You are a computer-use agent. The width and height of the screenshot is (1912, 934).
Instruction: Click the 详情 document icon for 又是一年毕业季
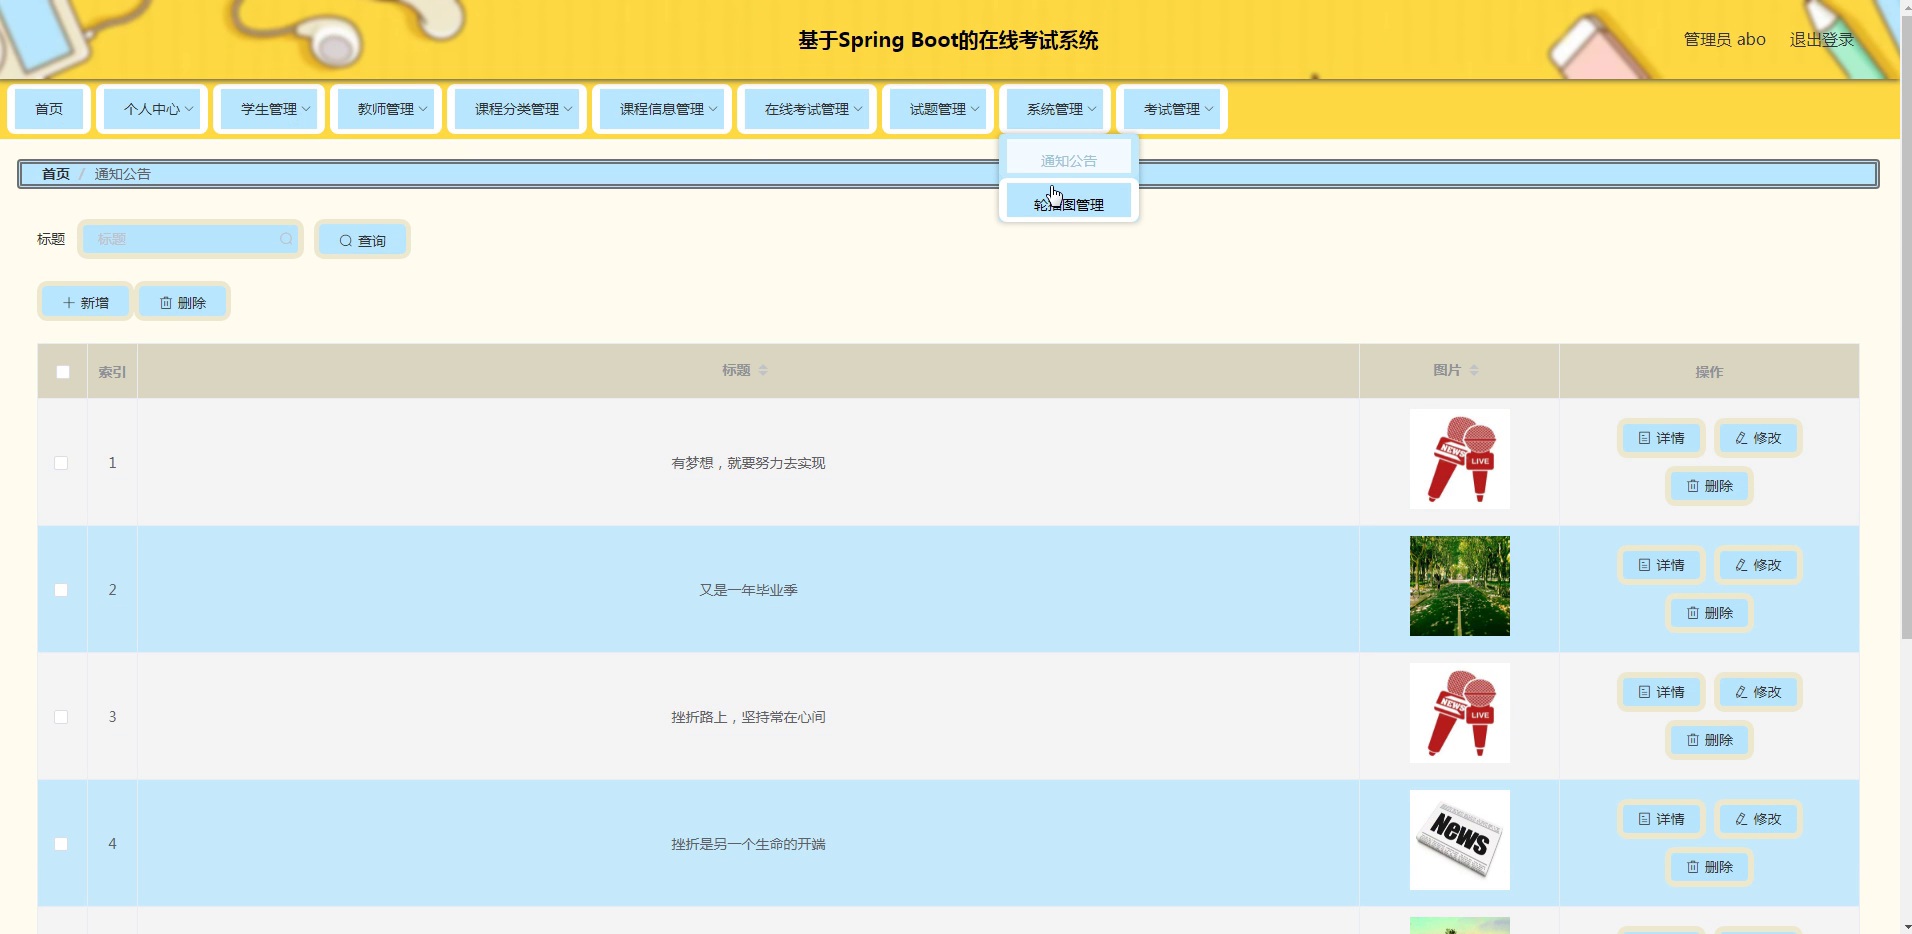tap(1644, 565)
